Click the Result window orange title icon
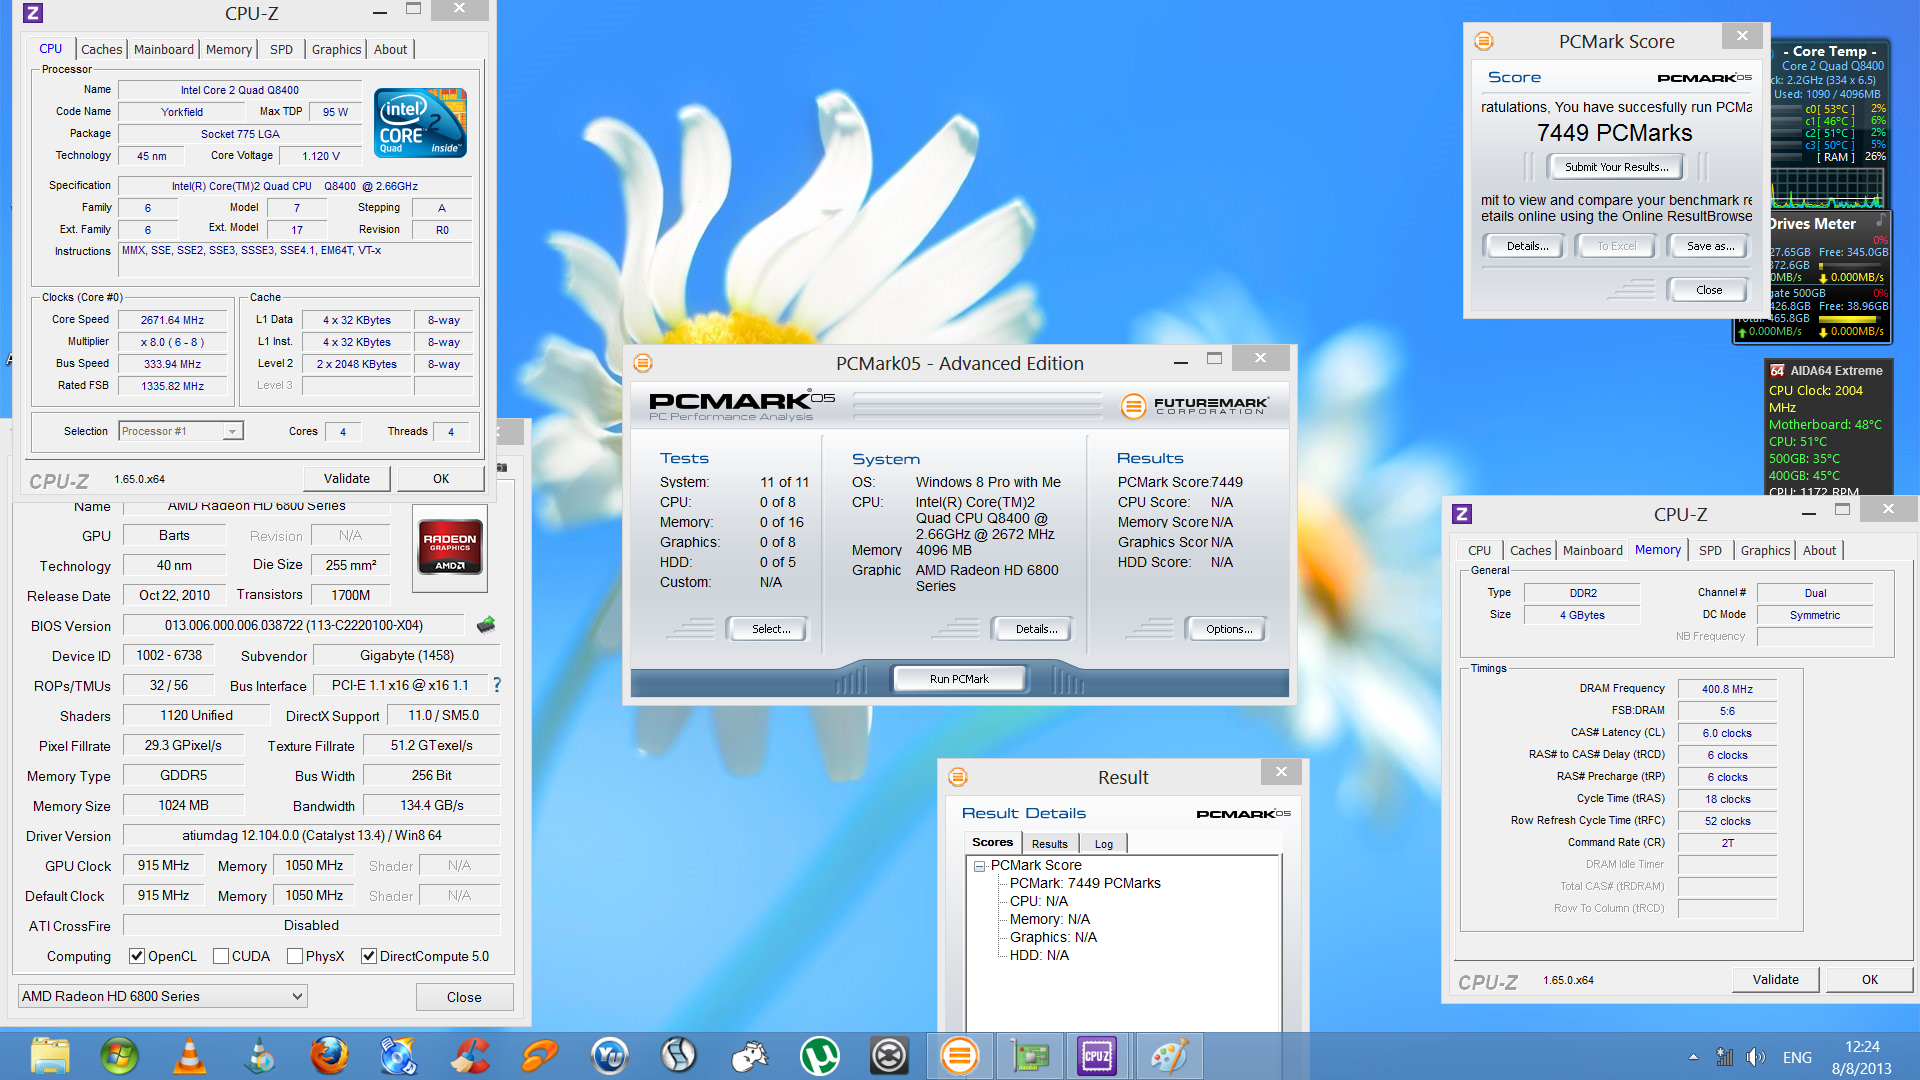This screenshot has width=1920, height=1080. coord(957,777)
